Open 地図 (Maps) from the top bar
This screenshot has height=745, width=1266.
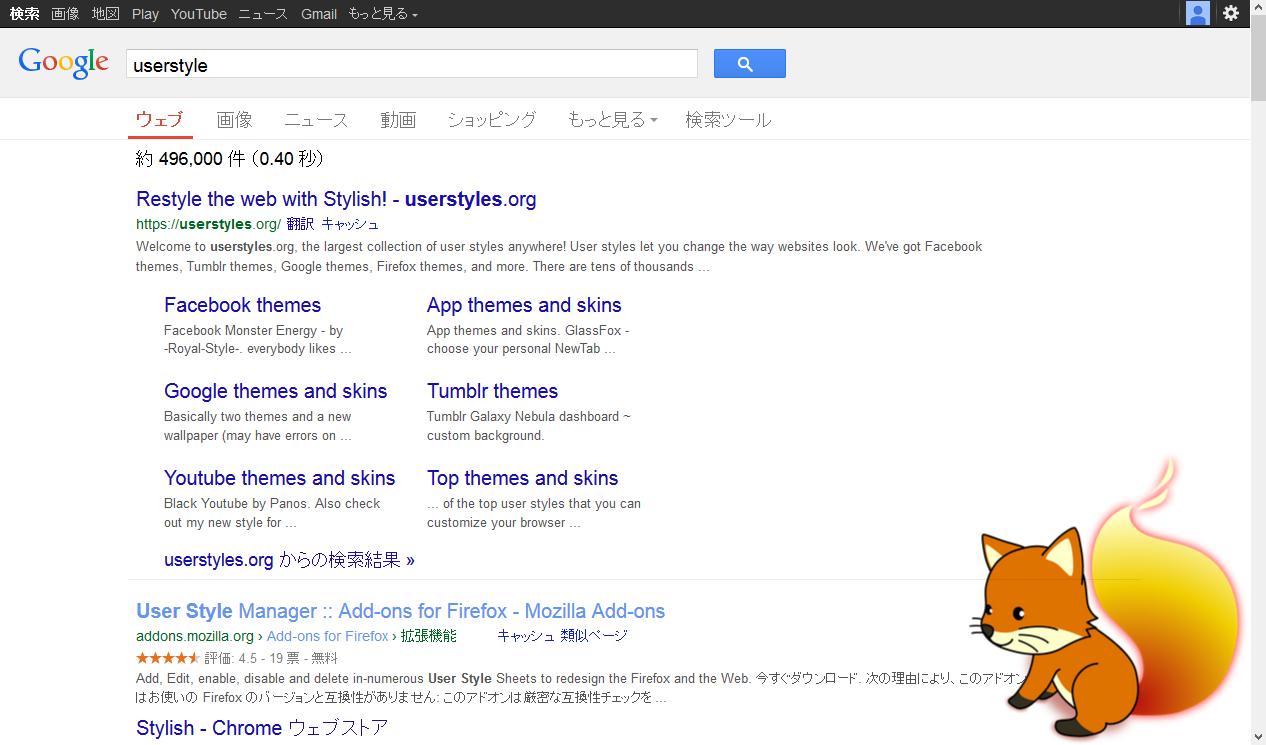105,13
